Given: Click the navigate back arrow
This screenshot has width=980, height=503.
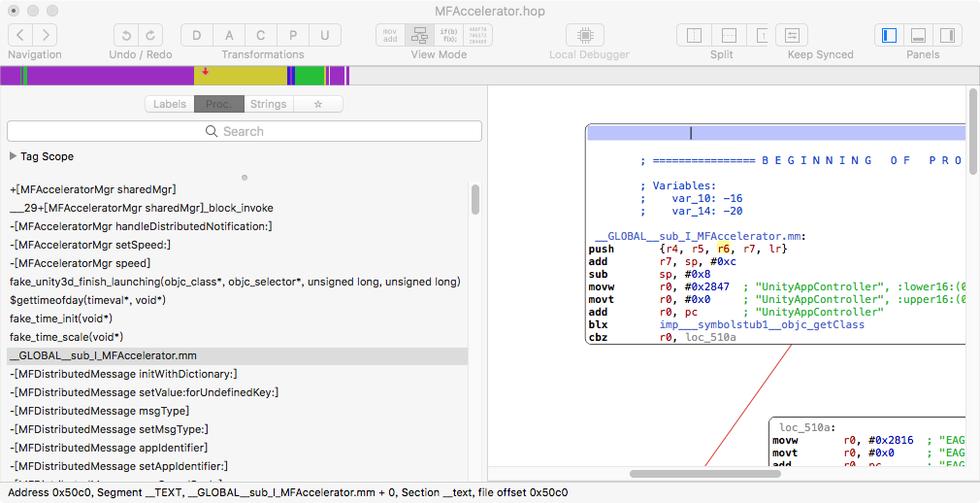Looking at the screenshot, I should coord(21,35).
